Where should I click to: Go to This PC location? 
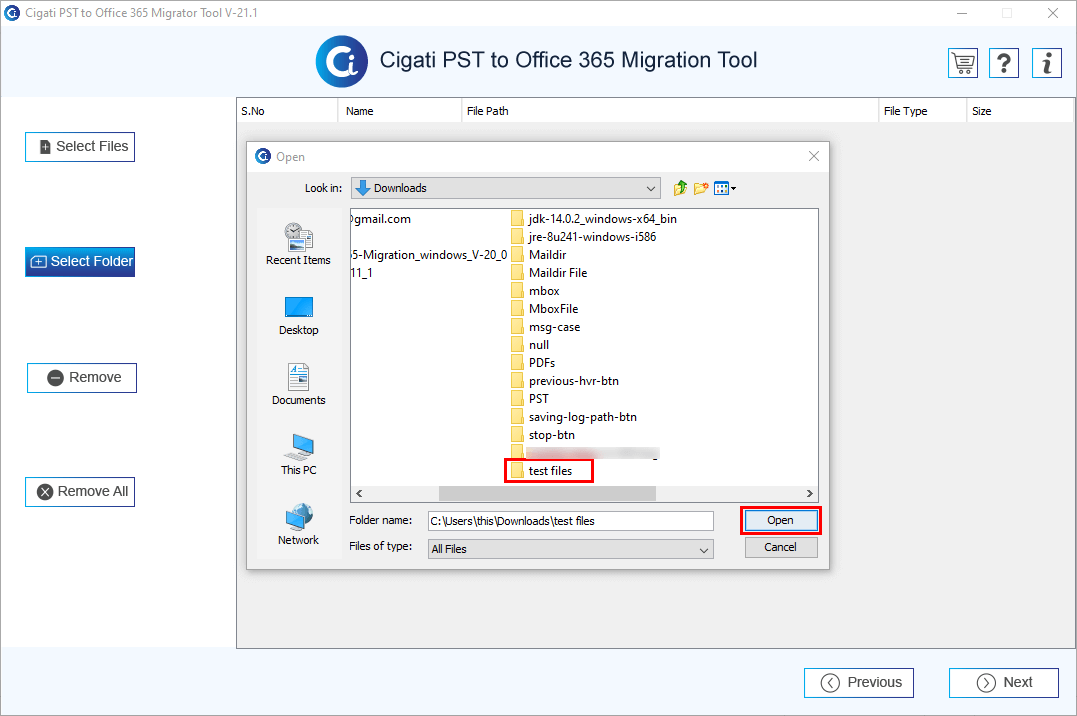coord(298,455)
